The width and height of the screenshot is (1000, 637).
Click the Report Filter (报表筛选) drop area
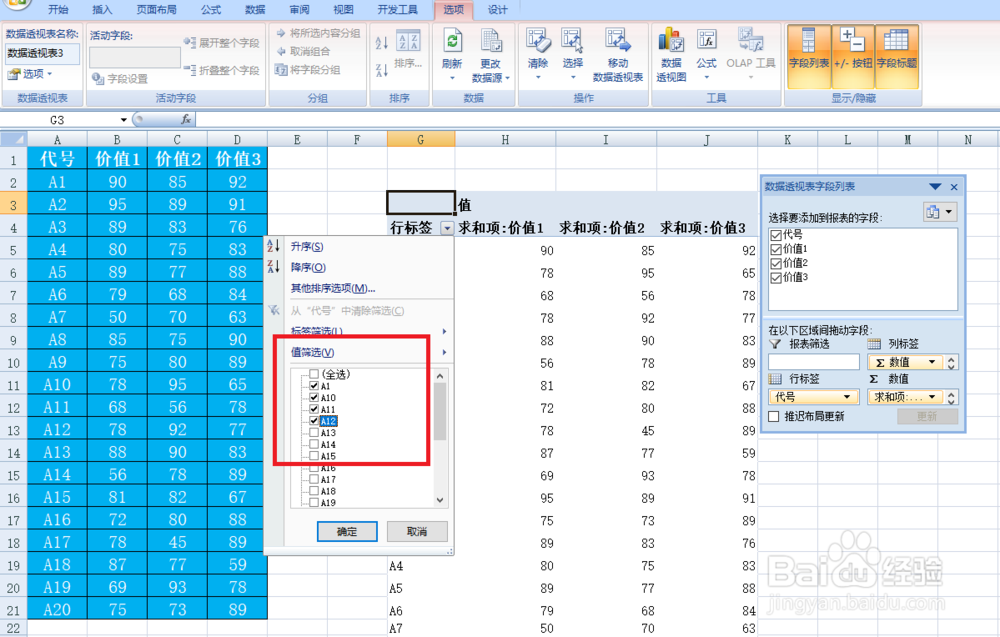pyautogui.click(x=814, y=362)
